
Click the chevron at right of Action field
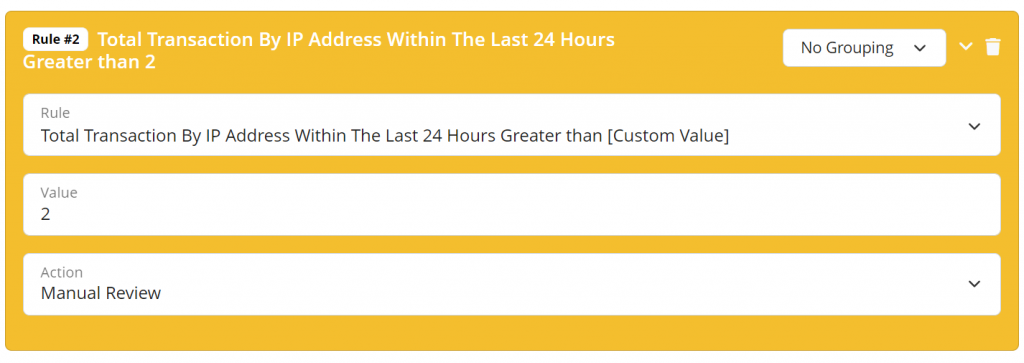pyautogui.click(x=974, y=283)
